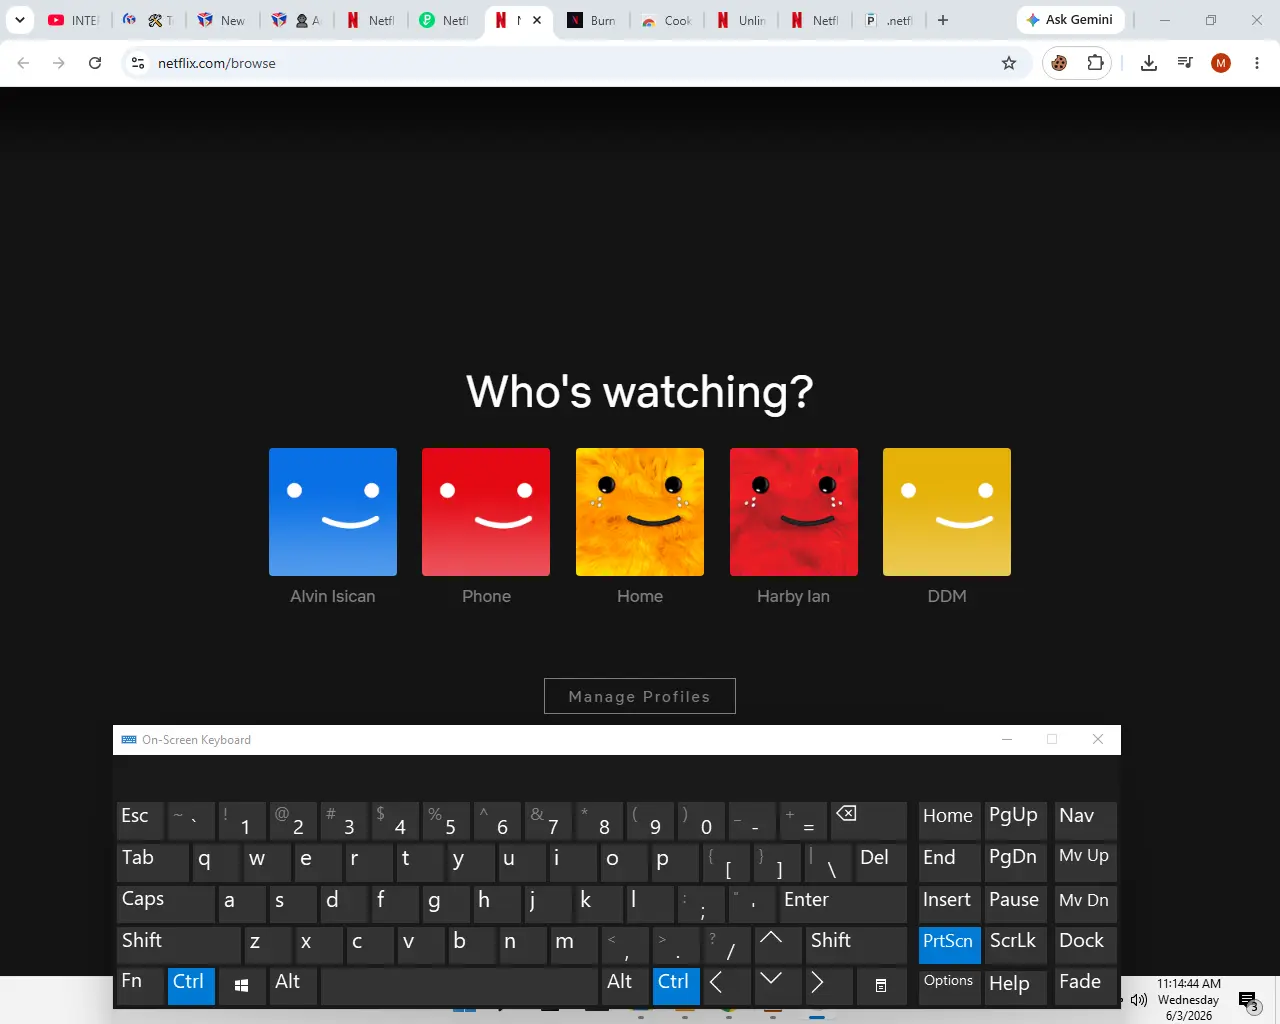Click the Nav key on the keyboard
Image resolution: width=1280 pixels, height=1024 pixels.
pos(1085,819)
